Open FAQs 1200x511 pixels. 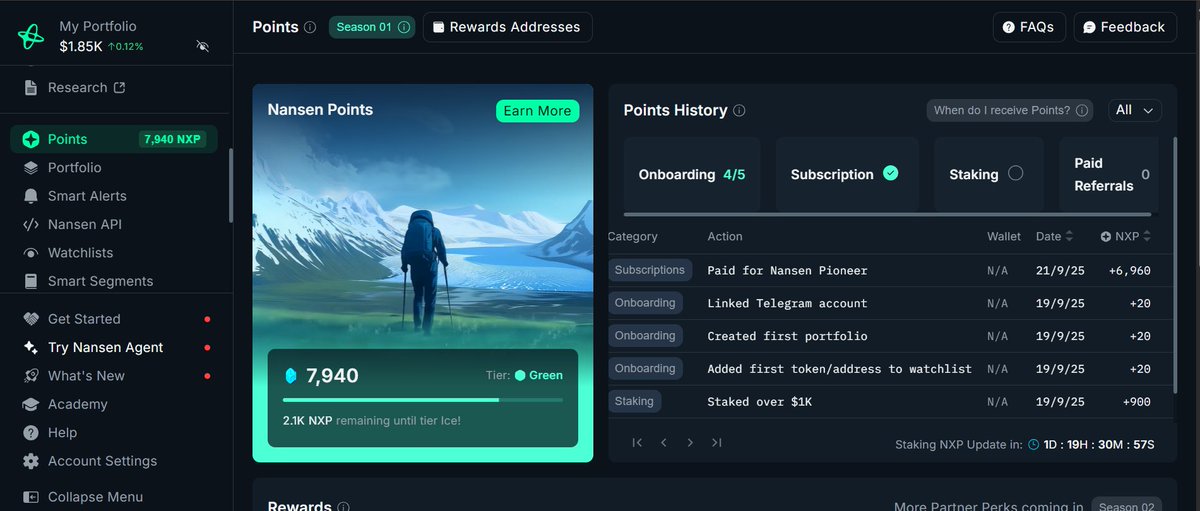point(1029,27)
